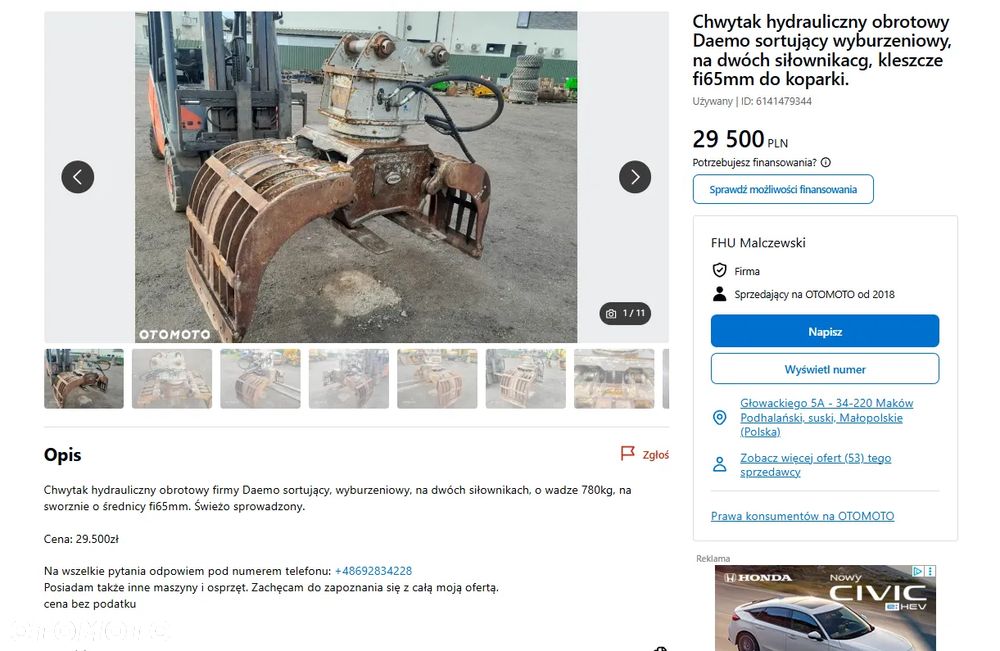
Task: Select the fourth gallery thumbnail
Action: (x=349, y=379)
